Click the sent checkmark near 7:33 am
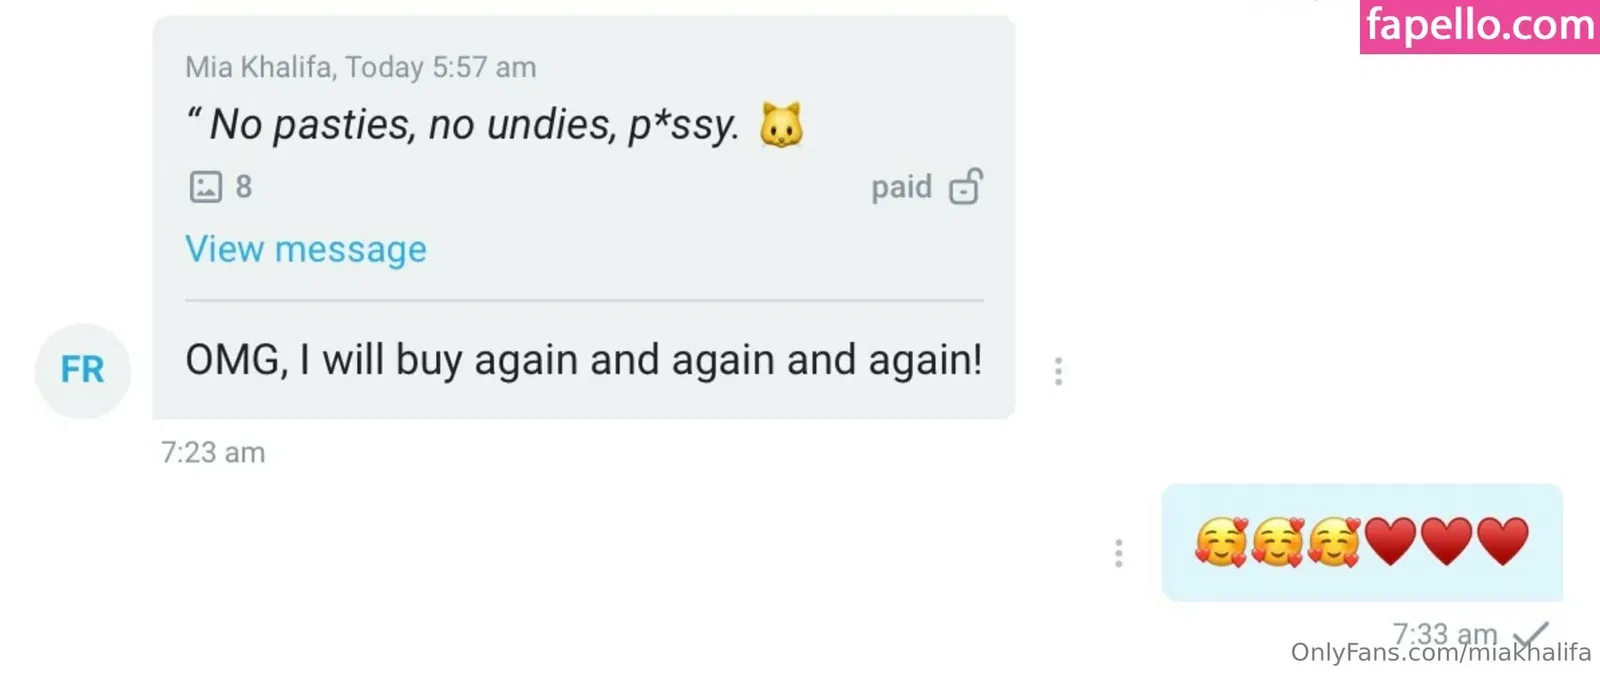Image resolution: width=1600 pixels, height=674 pixels. coord(1530,635)
